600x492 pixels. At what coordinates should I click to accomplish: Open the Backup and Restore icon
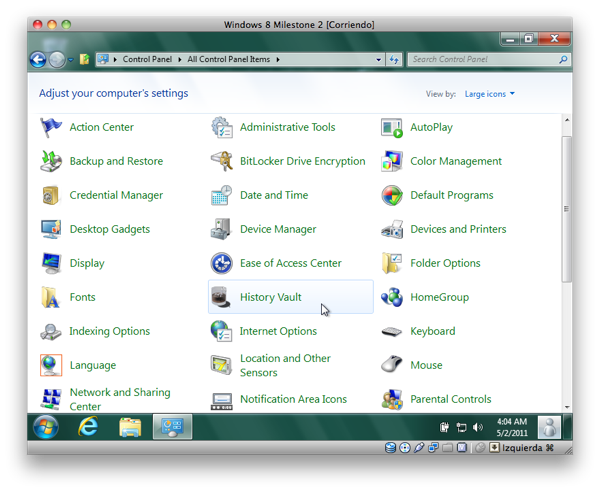pyautogui.click(x=51, y=161)
